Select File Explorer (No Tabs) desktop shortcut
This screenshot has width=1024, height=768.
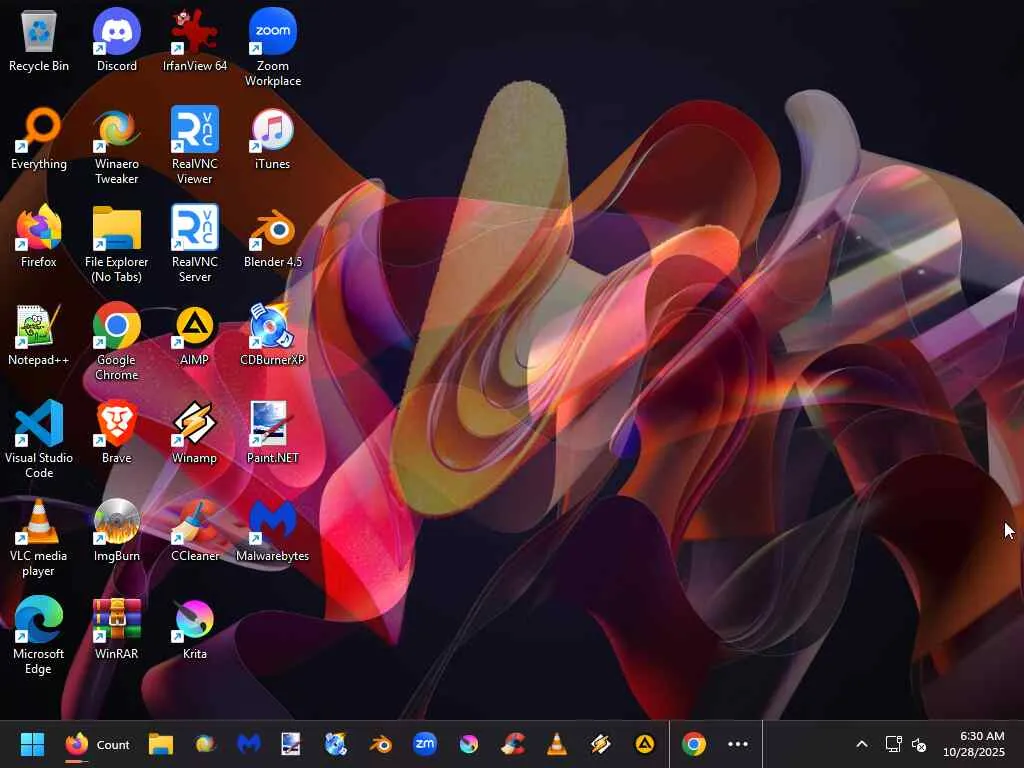click(x=116, y=244)
